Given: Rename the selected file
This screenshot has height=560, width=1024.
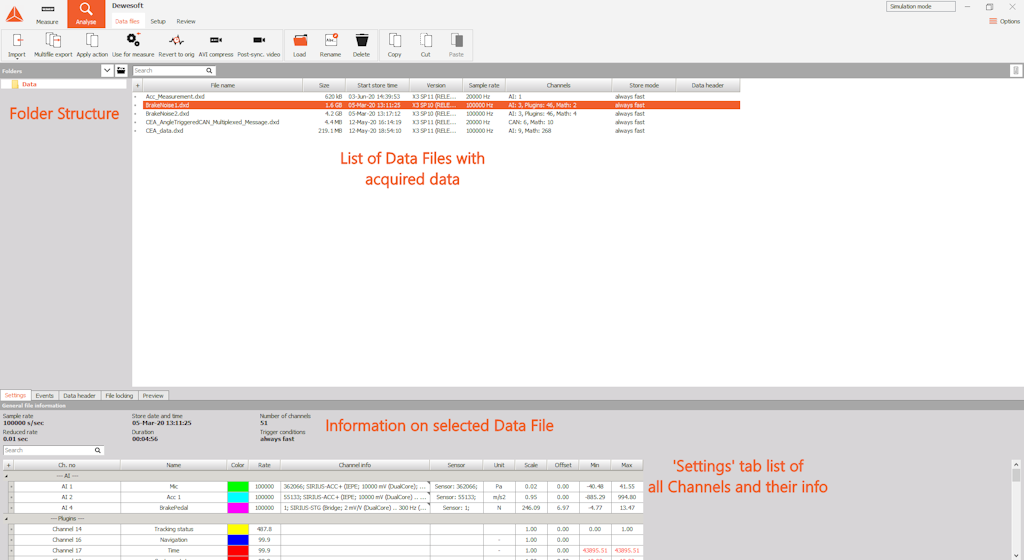Looking at the screenshot, I should (330, 45).
